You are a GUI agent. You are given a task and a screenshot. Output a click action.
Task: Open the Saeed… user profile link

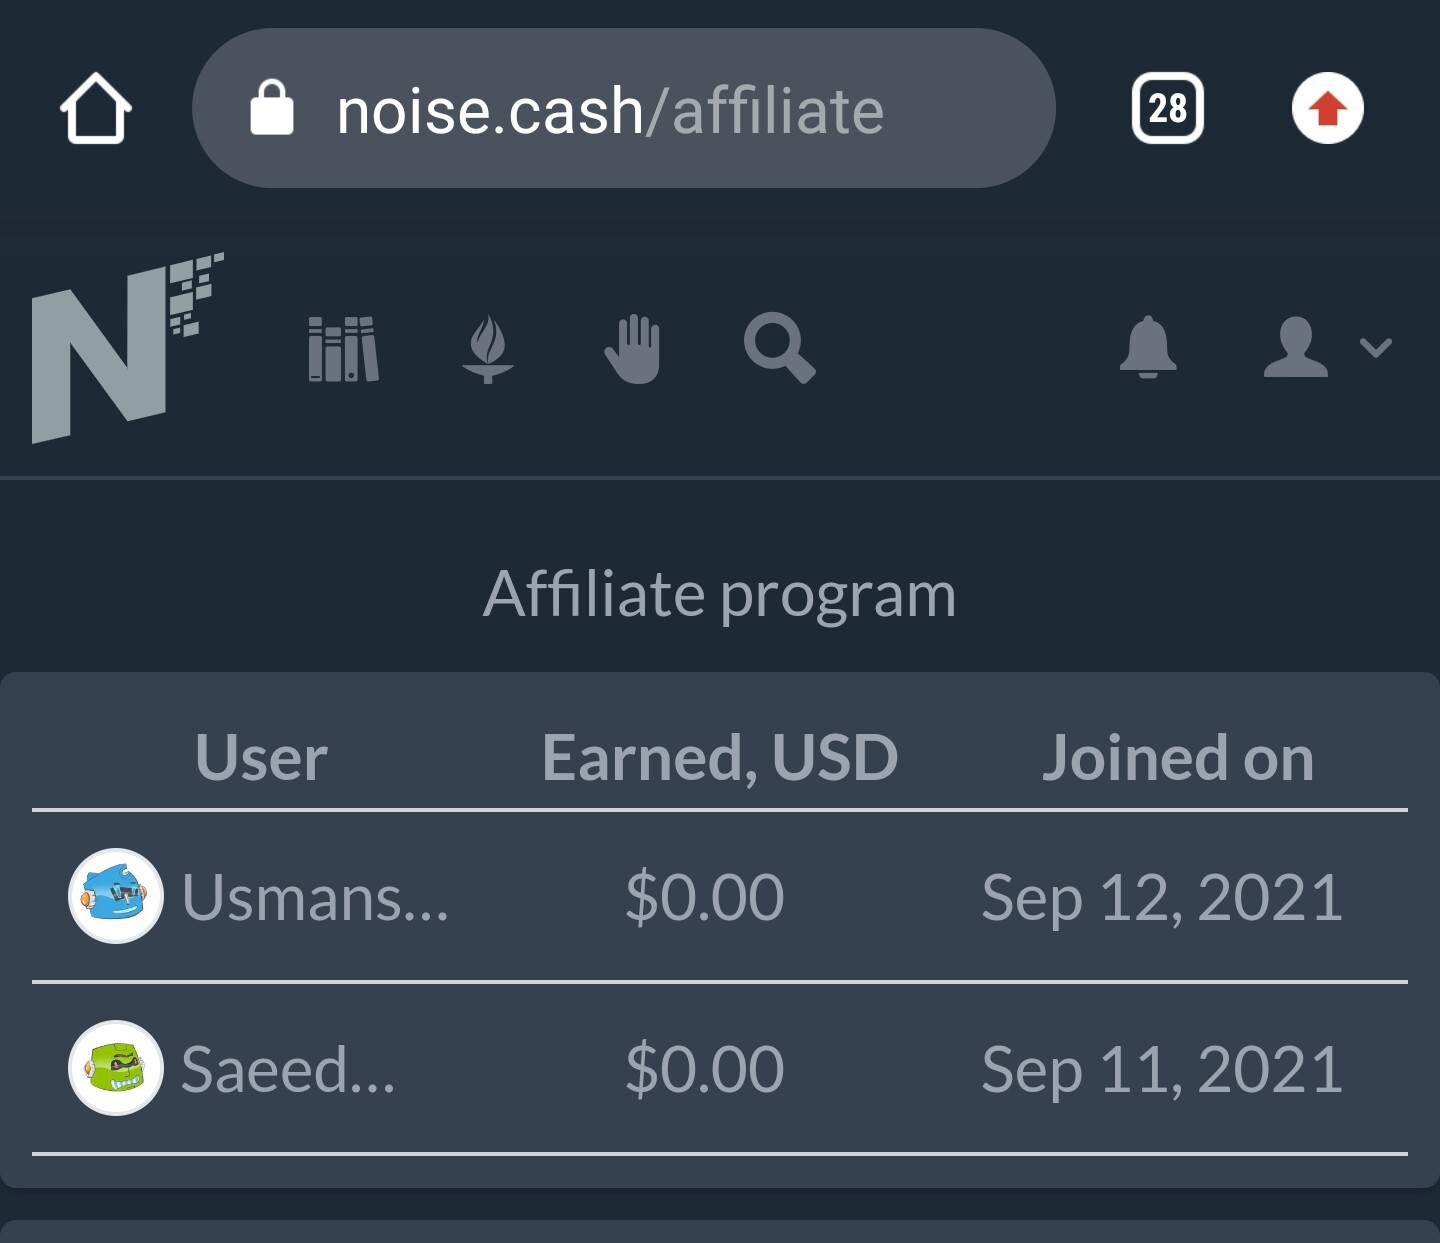[x=288, y=1069]
